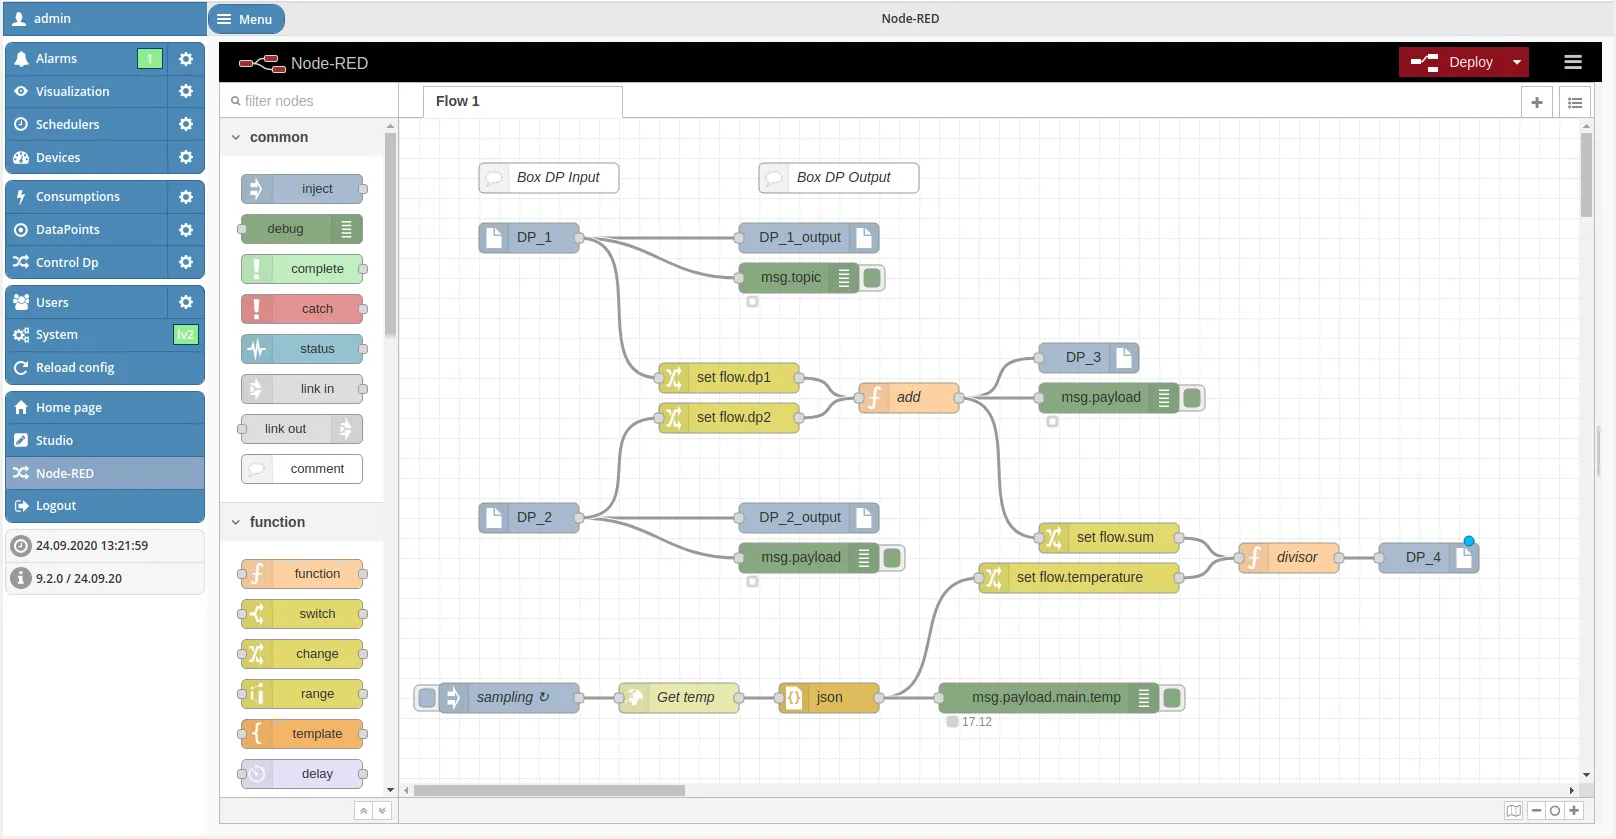The width and height of the screenshot is (1616, 839).
Task: Click the workspace horizontal scrollbar thumb
Action: click(549, 790)
